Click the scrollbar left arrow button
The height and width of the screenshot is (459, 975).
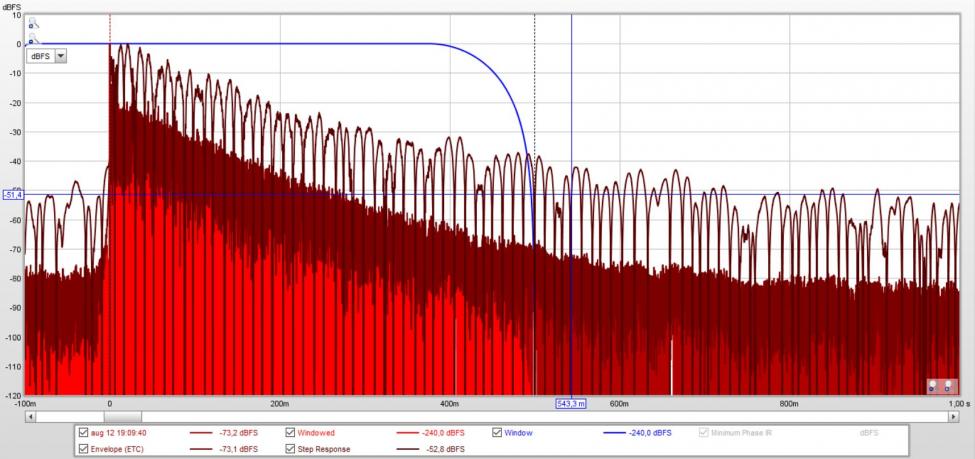click(30, 417)
